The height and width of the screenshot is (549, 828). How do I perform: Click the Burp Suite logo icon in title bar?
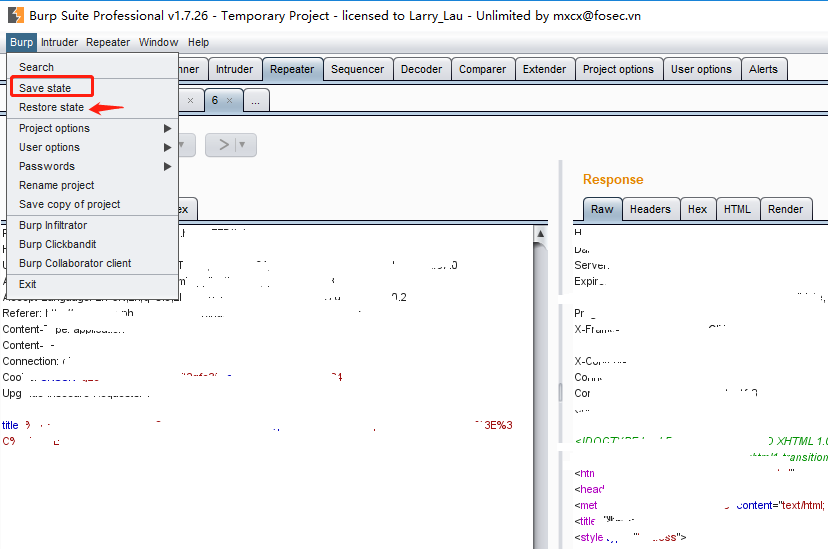[16, 15]
